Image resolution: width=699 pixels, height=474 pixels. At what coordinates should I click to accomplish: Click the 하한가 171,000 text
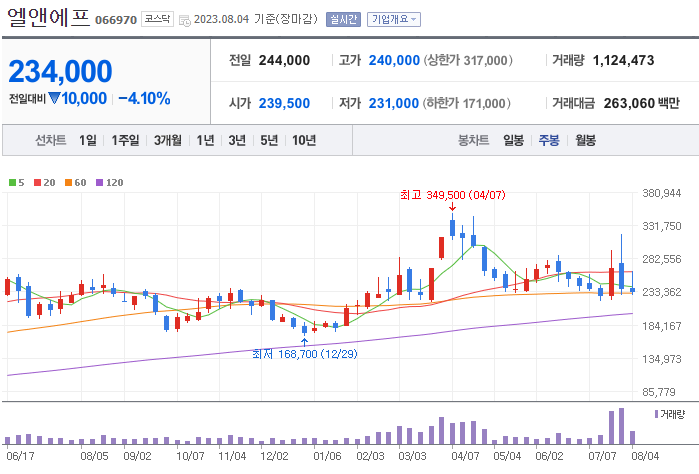coord(466,103)
